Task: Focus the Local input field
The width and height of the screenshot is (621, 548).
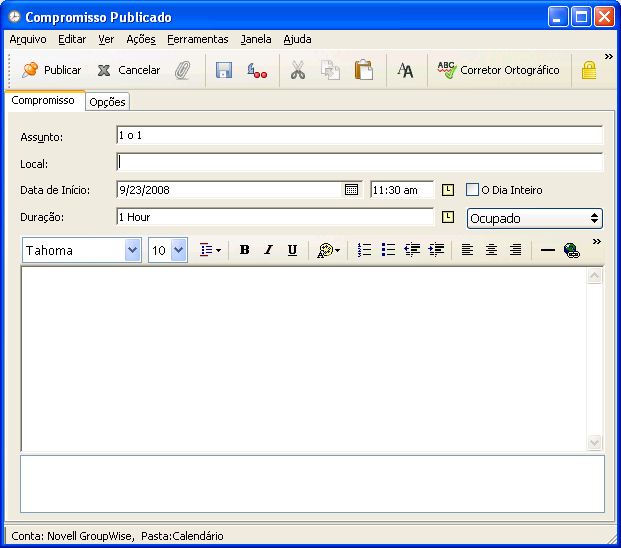Action: [360, 162]
